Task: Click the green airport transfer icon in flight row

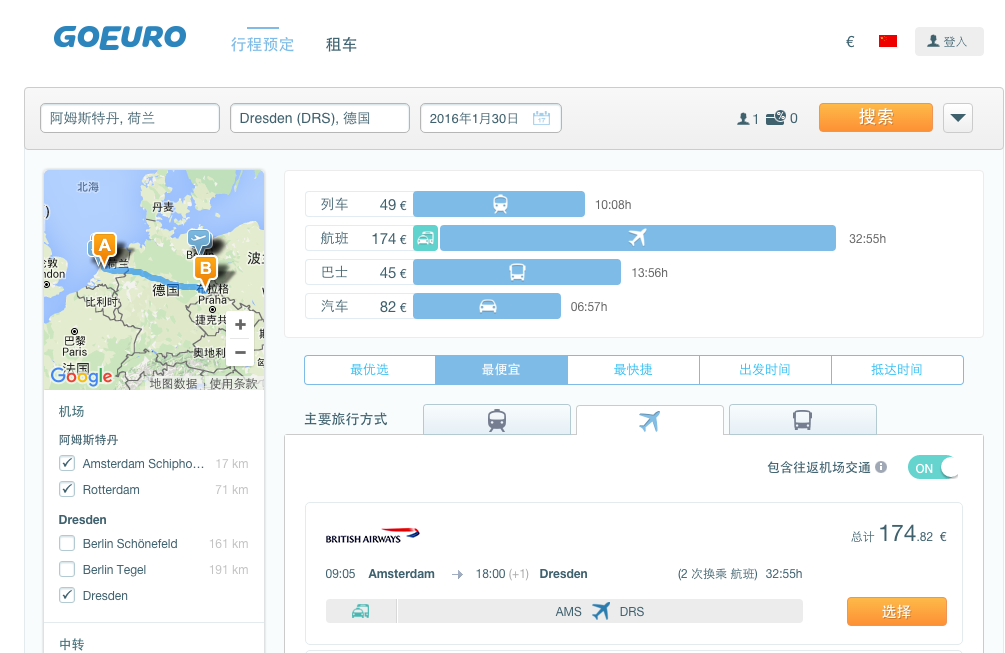Action: (x=426, y=238)
